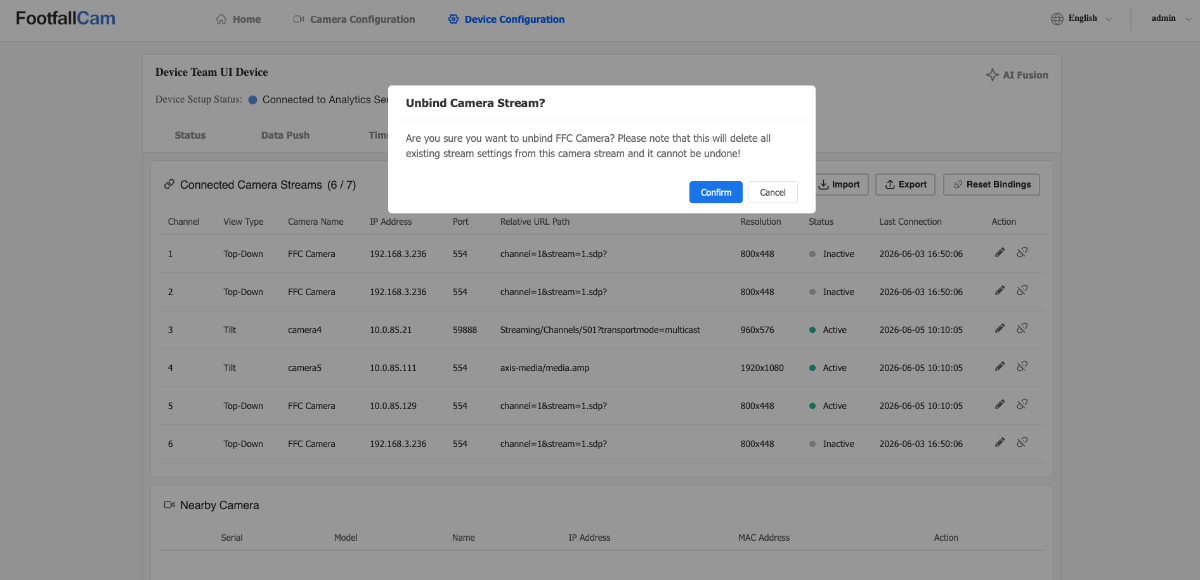Click the AI Fusion sparkle icon
Screen dimensions: 1200x580
pos(992,75)
